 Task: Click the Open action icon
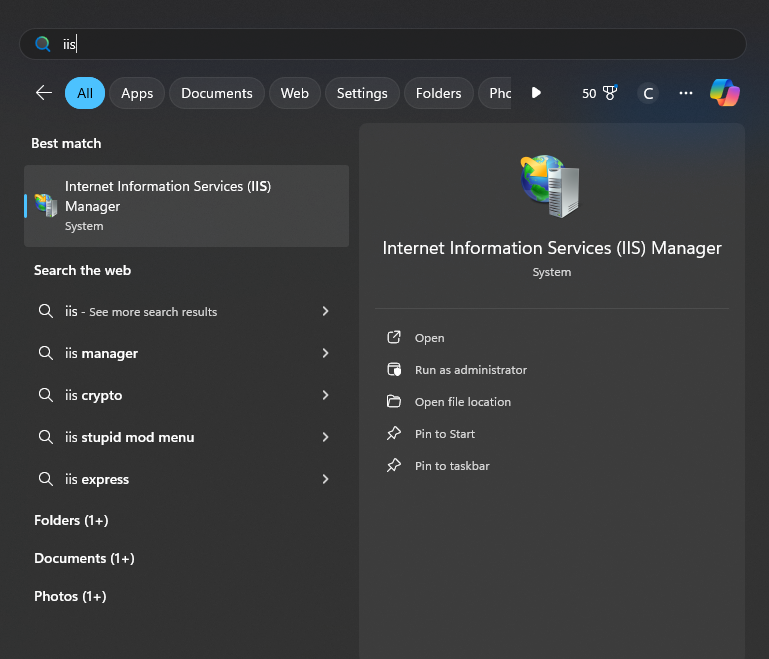(394, 337)
